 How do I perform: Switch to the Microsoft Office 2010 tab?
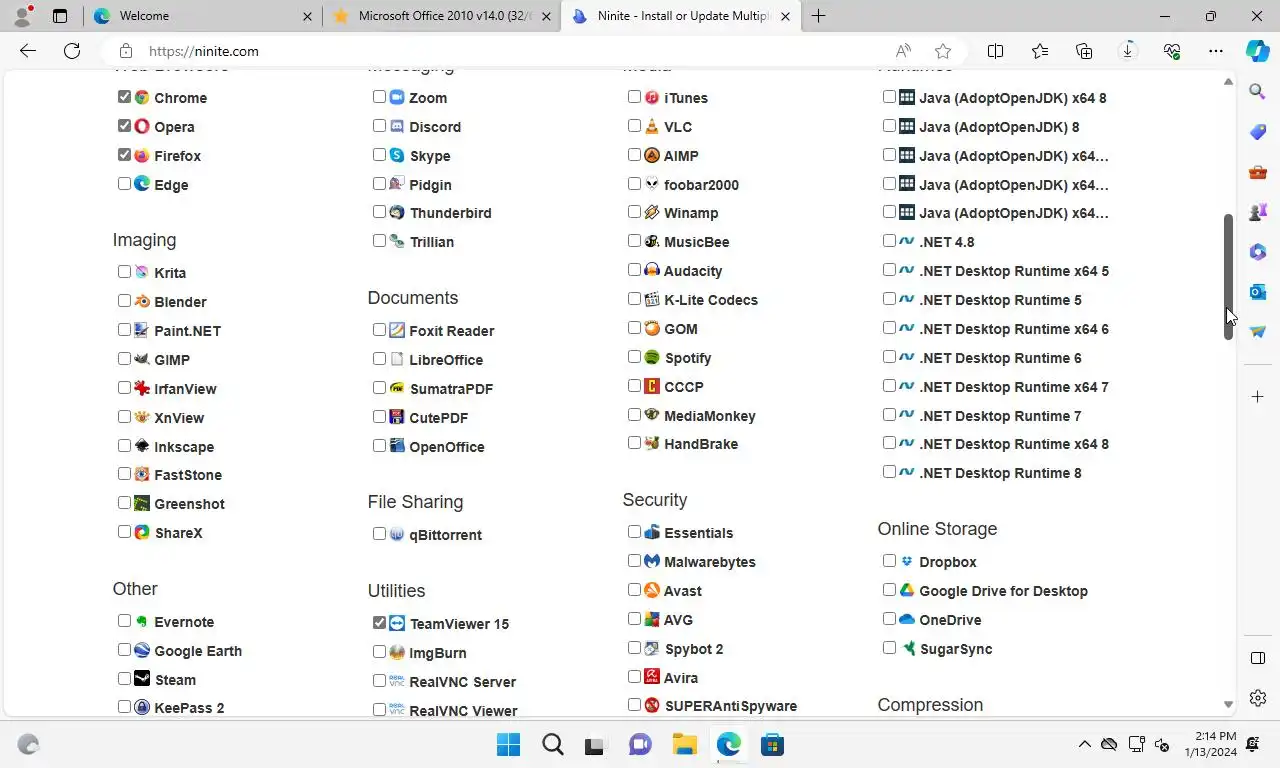[441, 16]
